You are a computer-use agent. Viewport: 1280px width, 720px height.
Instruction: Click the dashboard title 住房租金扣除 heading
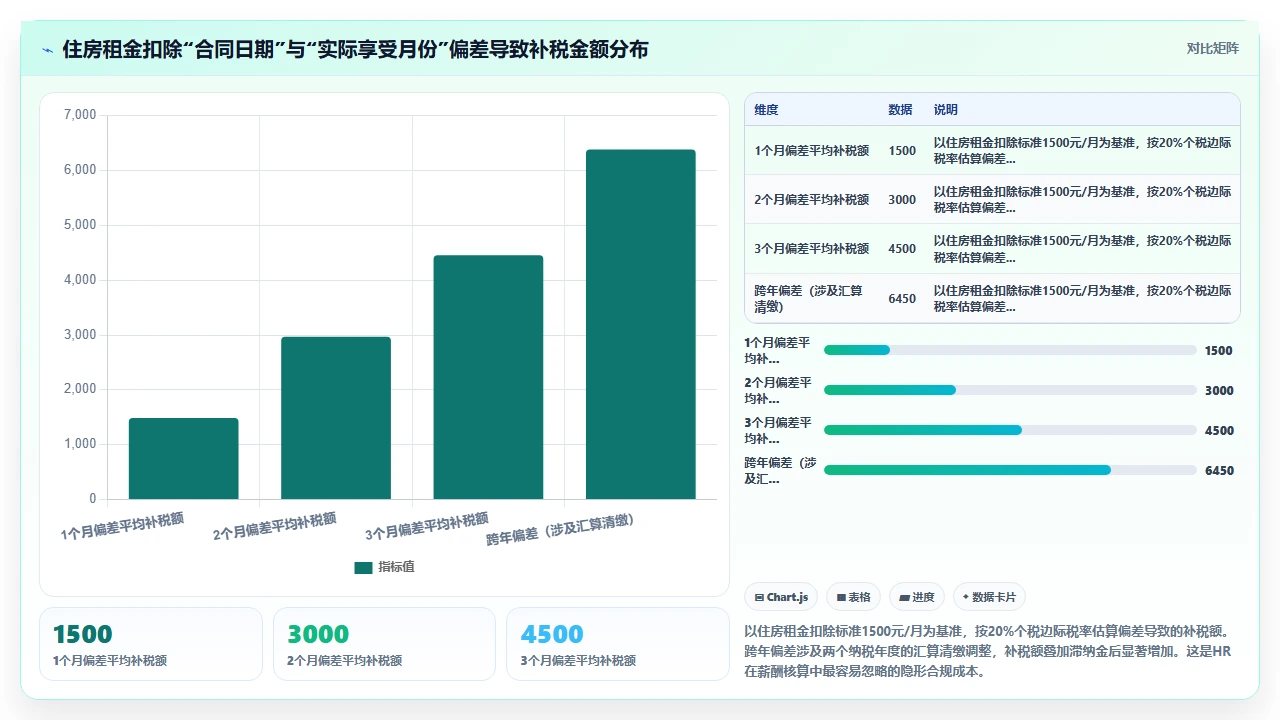(355, 49)
